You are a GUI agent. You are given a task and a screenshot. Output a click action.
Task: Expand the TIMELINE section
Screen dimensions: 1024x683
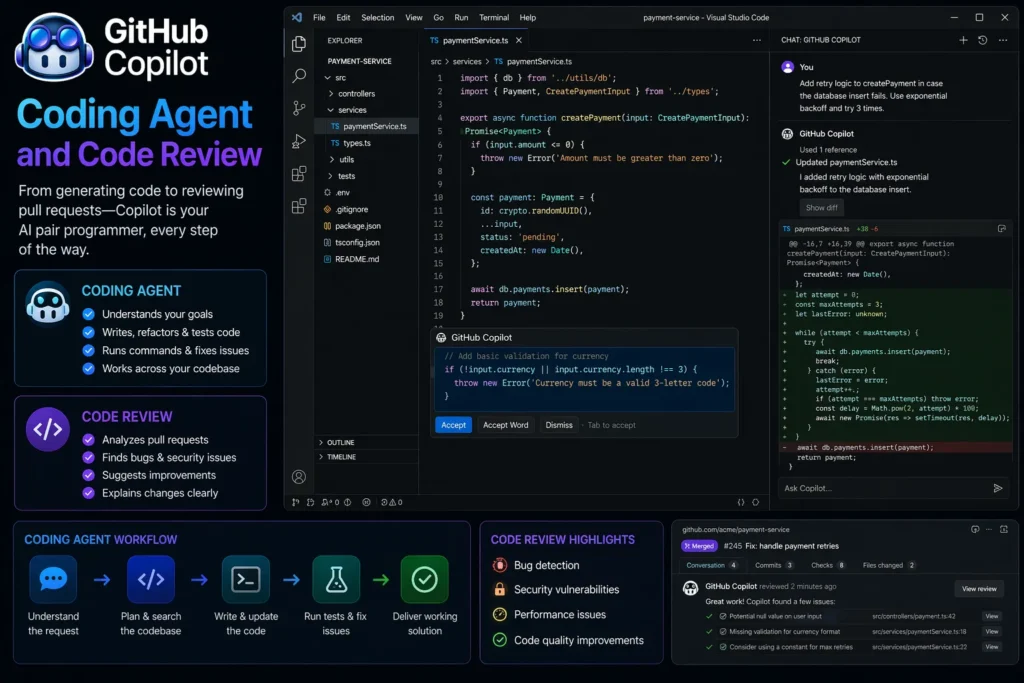[337, 456]
